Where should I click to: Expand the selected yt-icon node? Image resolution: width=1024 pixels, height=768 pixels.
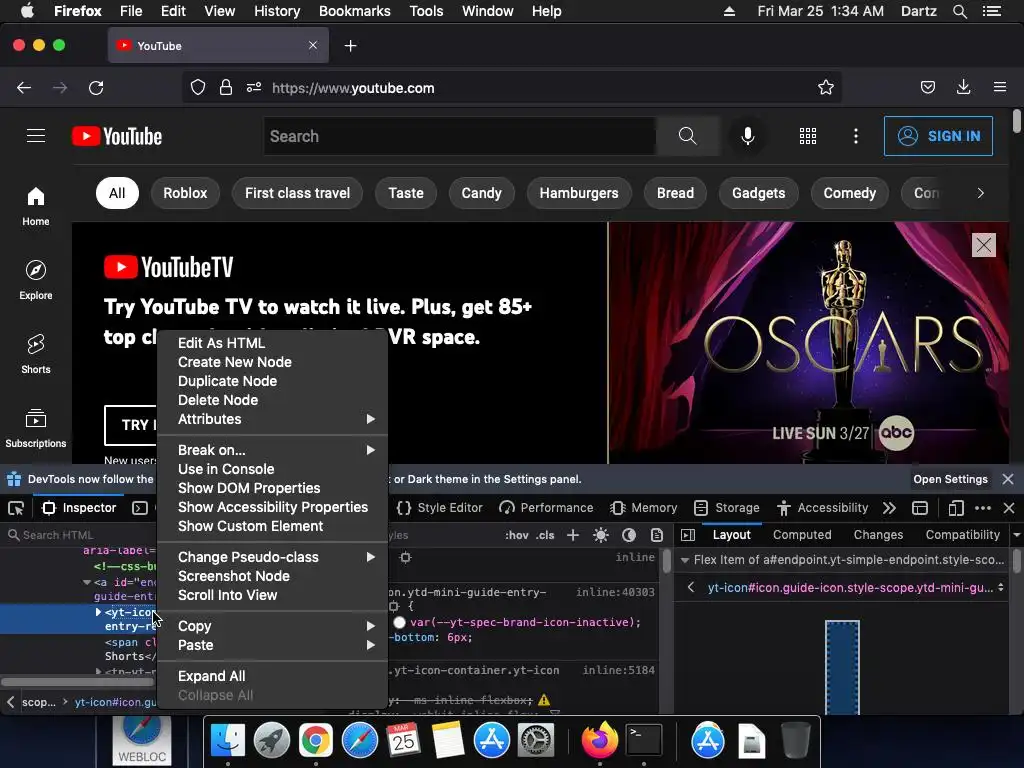[98, 612]
